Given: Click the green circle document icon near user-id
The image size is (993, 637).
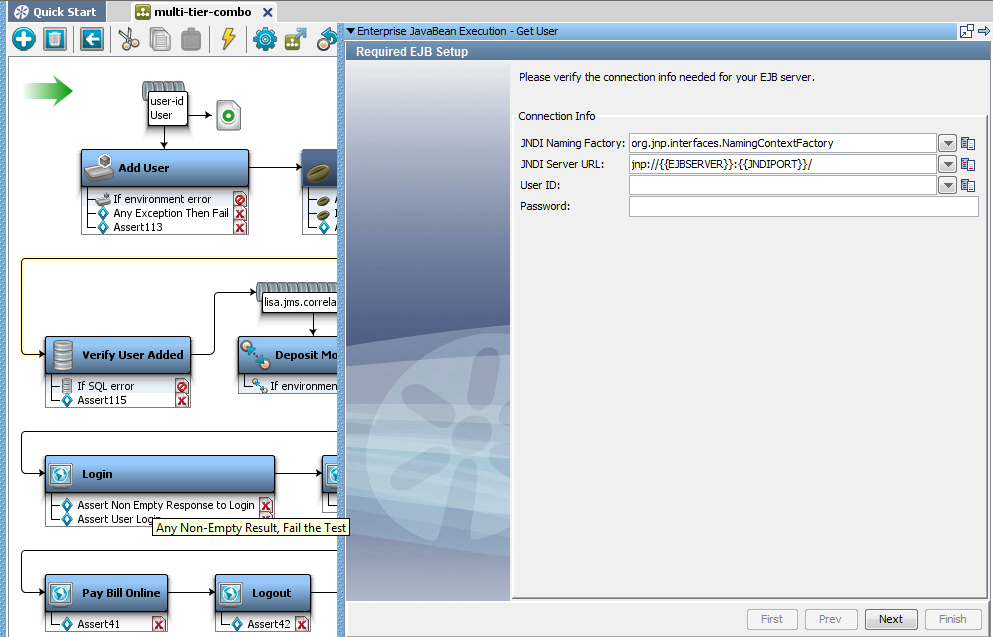Looking at the screenshot, I should (228, 115).
